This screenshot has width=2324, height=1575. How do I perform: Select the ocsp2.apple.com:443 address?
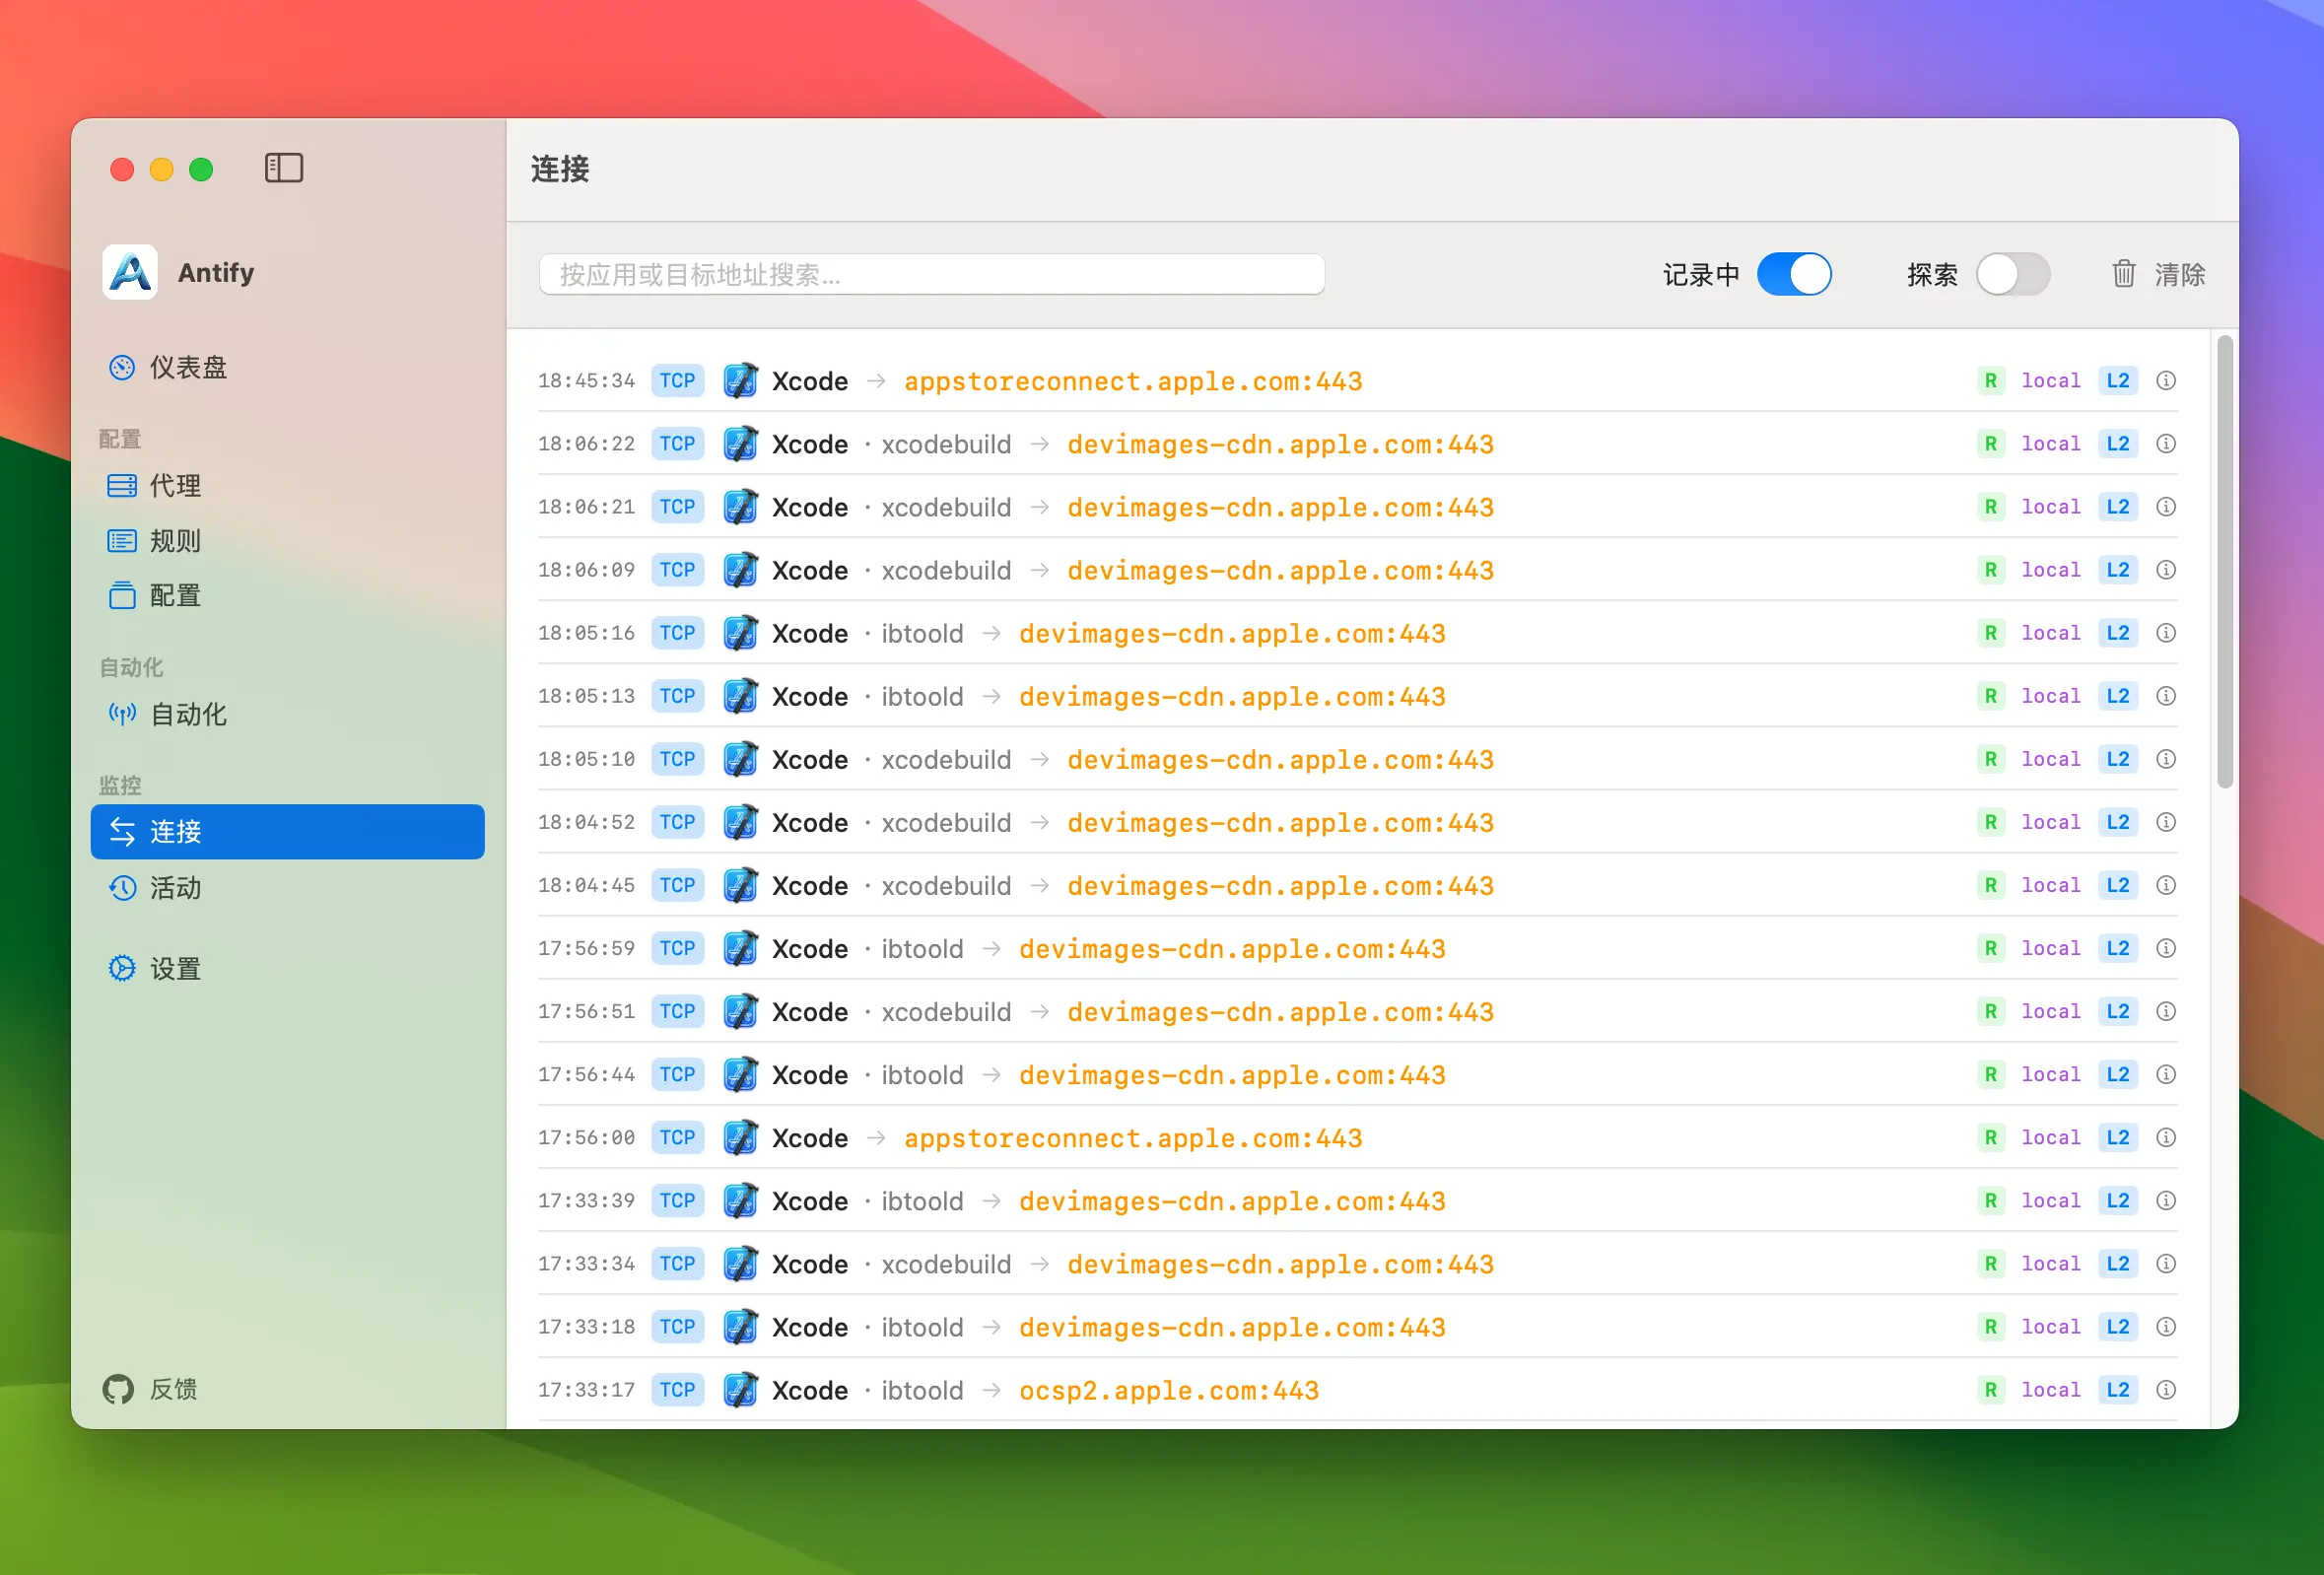(x=1169, y=1390)
